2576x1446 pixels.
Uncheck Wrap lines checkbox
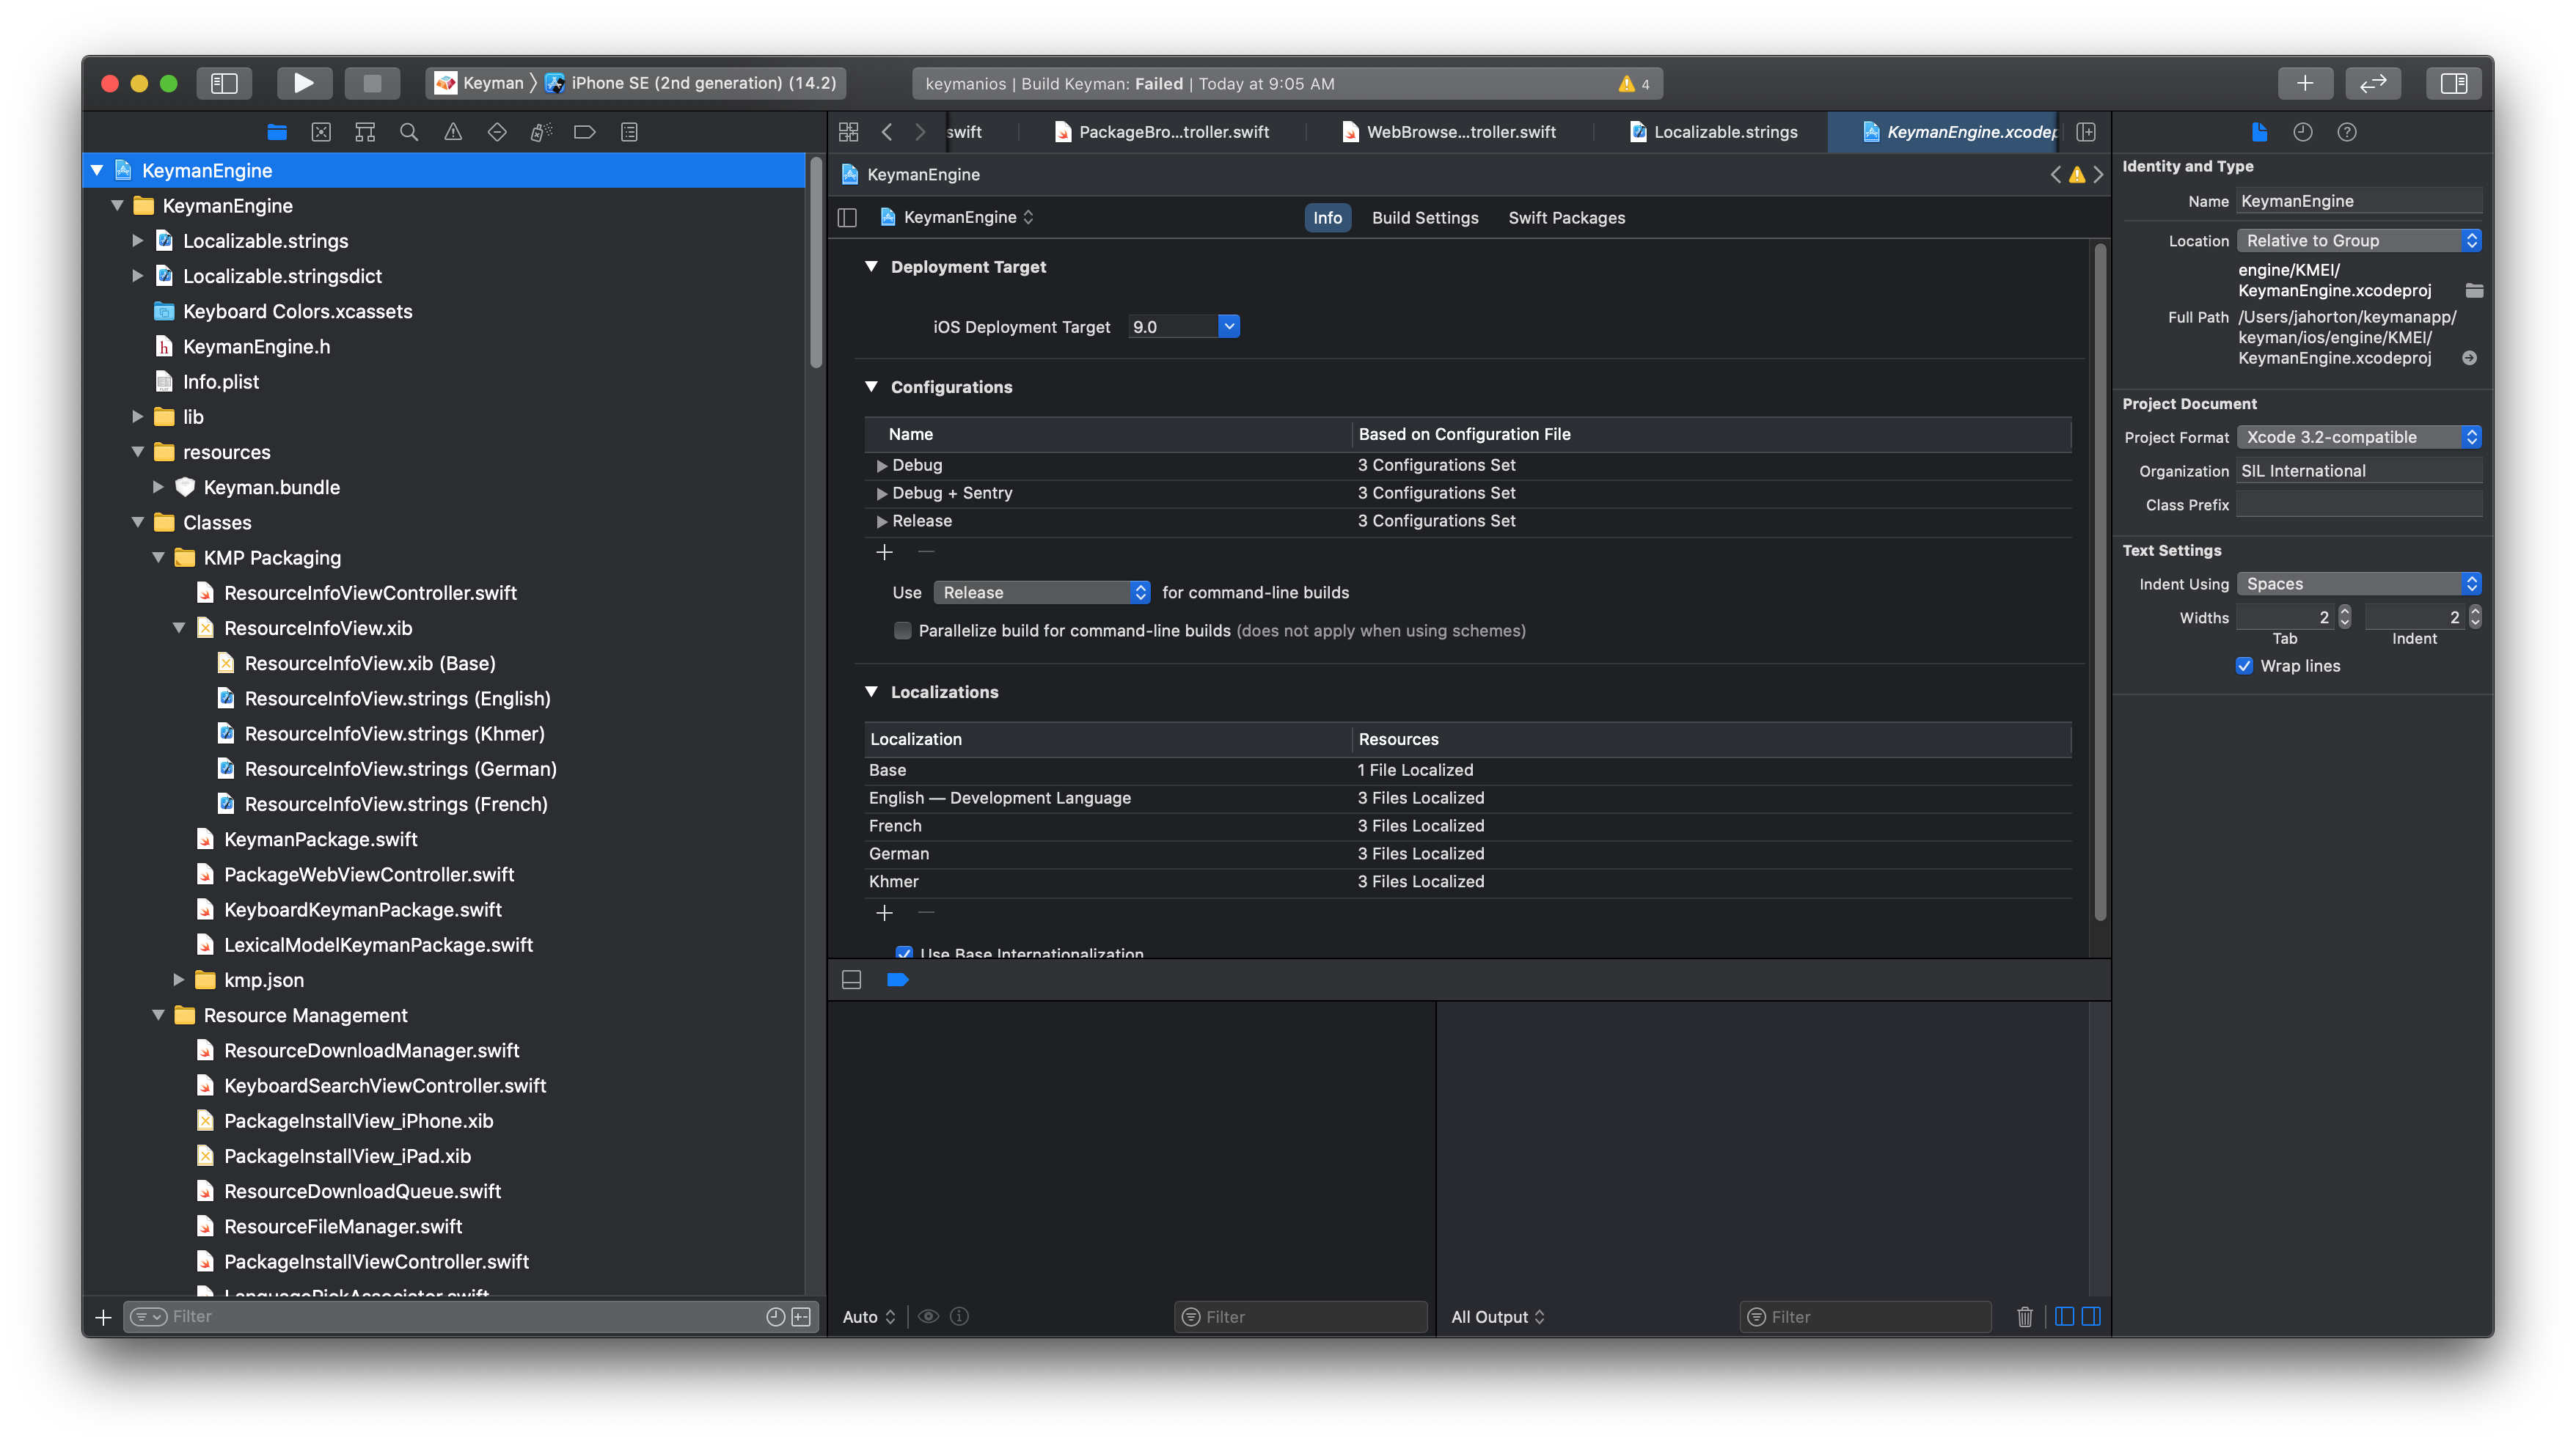[x=2244, y=666]
